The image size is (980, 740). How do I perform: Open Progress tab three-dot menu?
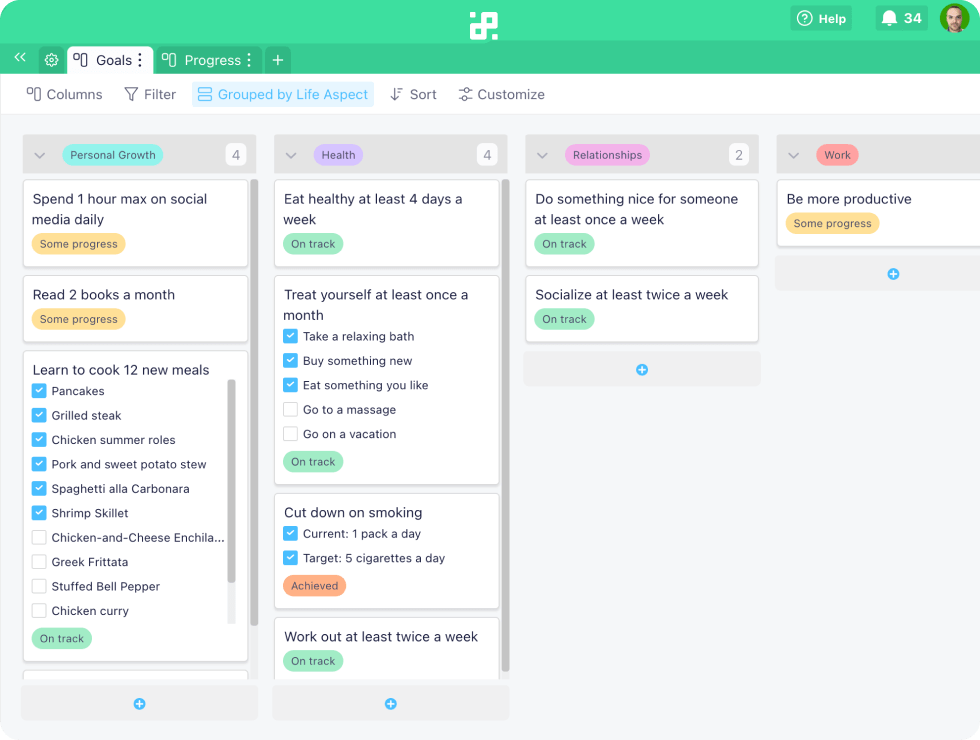[x=249, y=60]
